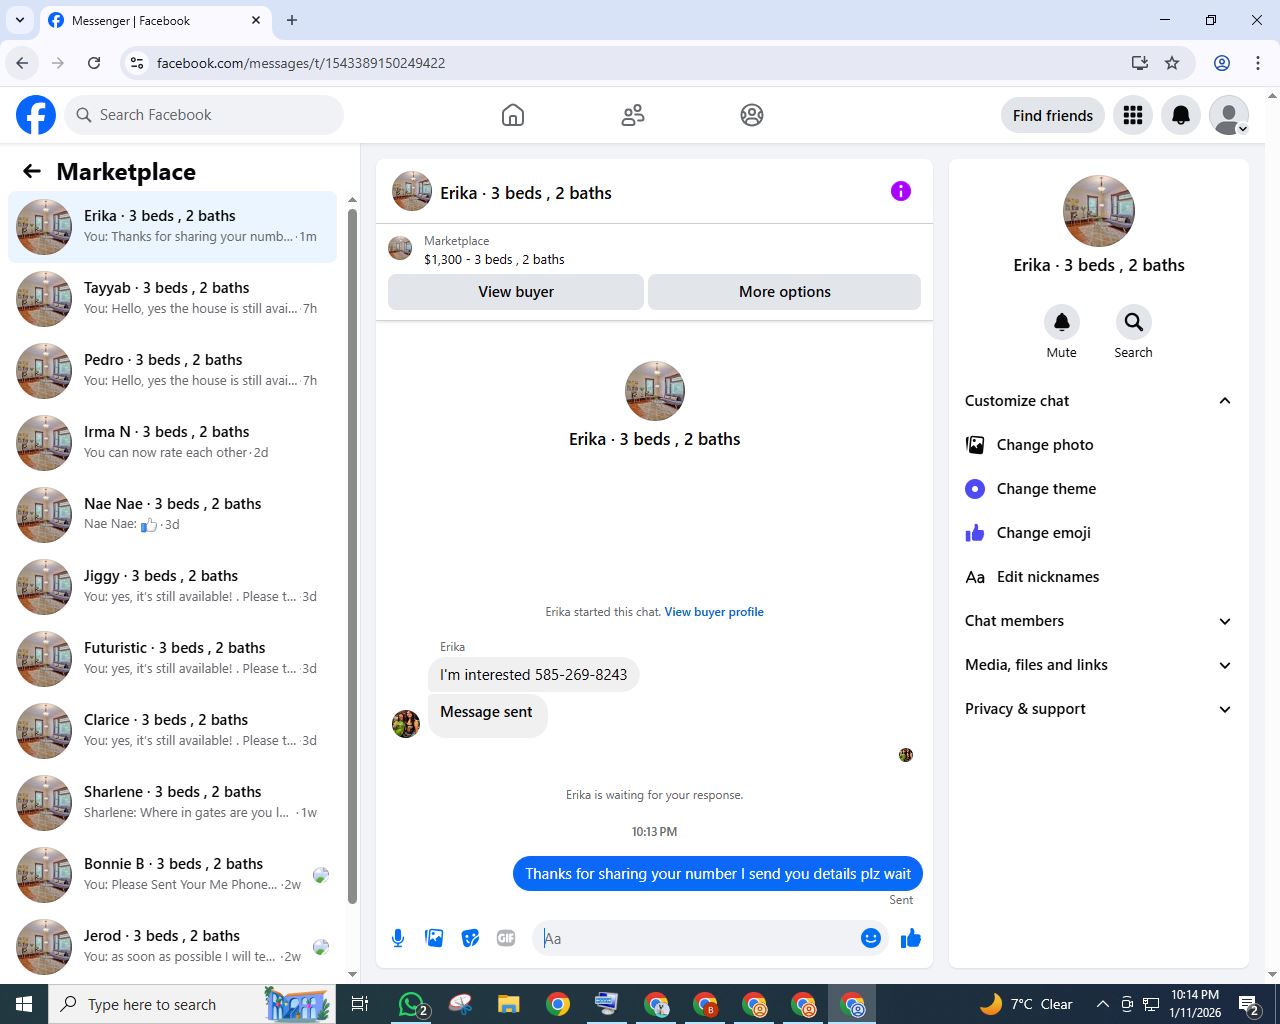Open WhatsApp from the taskbar
Viewport: 1280px width, 1024px height.
coord(412,1004)
